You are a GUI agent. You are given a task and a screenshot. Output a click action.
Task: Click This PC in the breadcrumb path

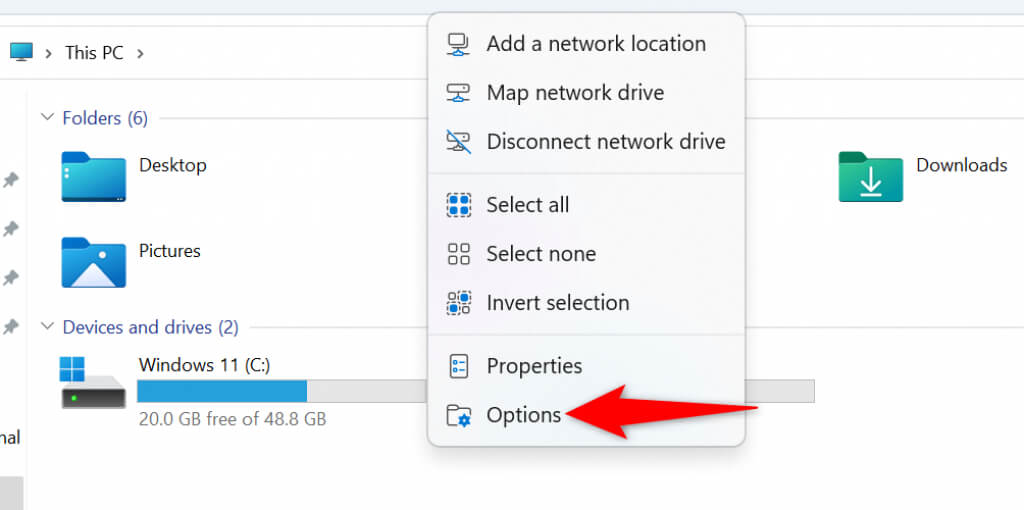(x=94, y=52)
